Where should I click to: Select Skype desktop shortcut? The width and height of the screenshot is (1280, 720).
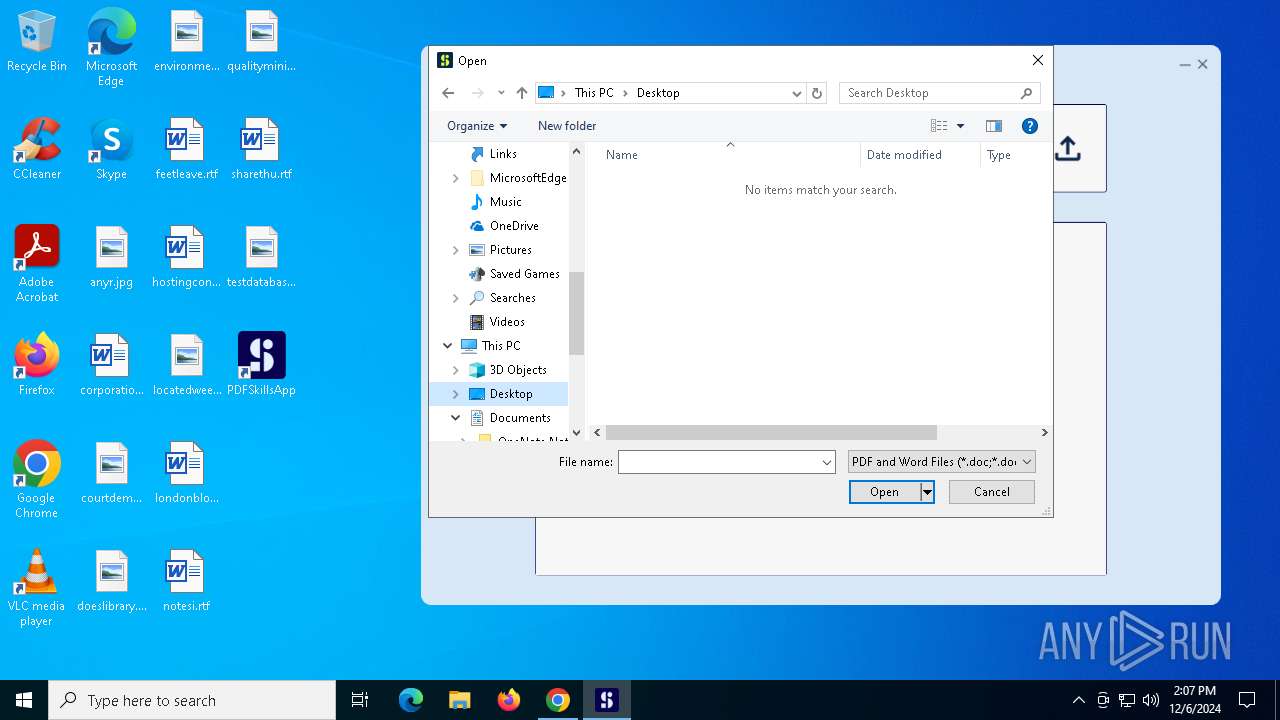coord(111,150)
